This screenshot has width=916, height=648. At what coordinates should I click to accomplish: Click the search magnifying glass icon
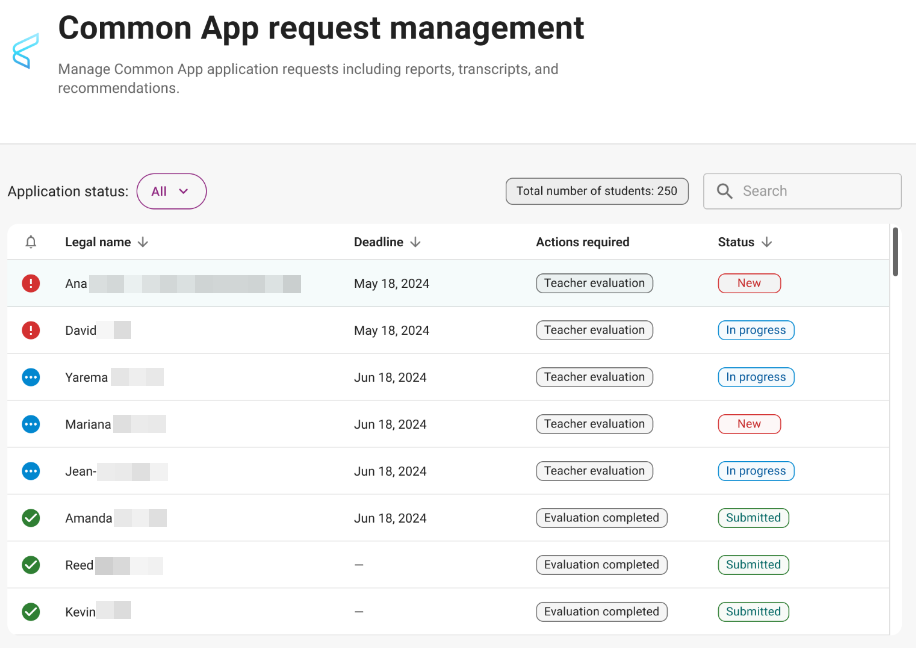pos(724,191)
